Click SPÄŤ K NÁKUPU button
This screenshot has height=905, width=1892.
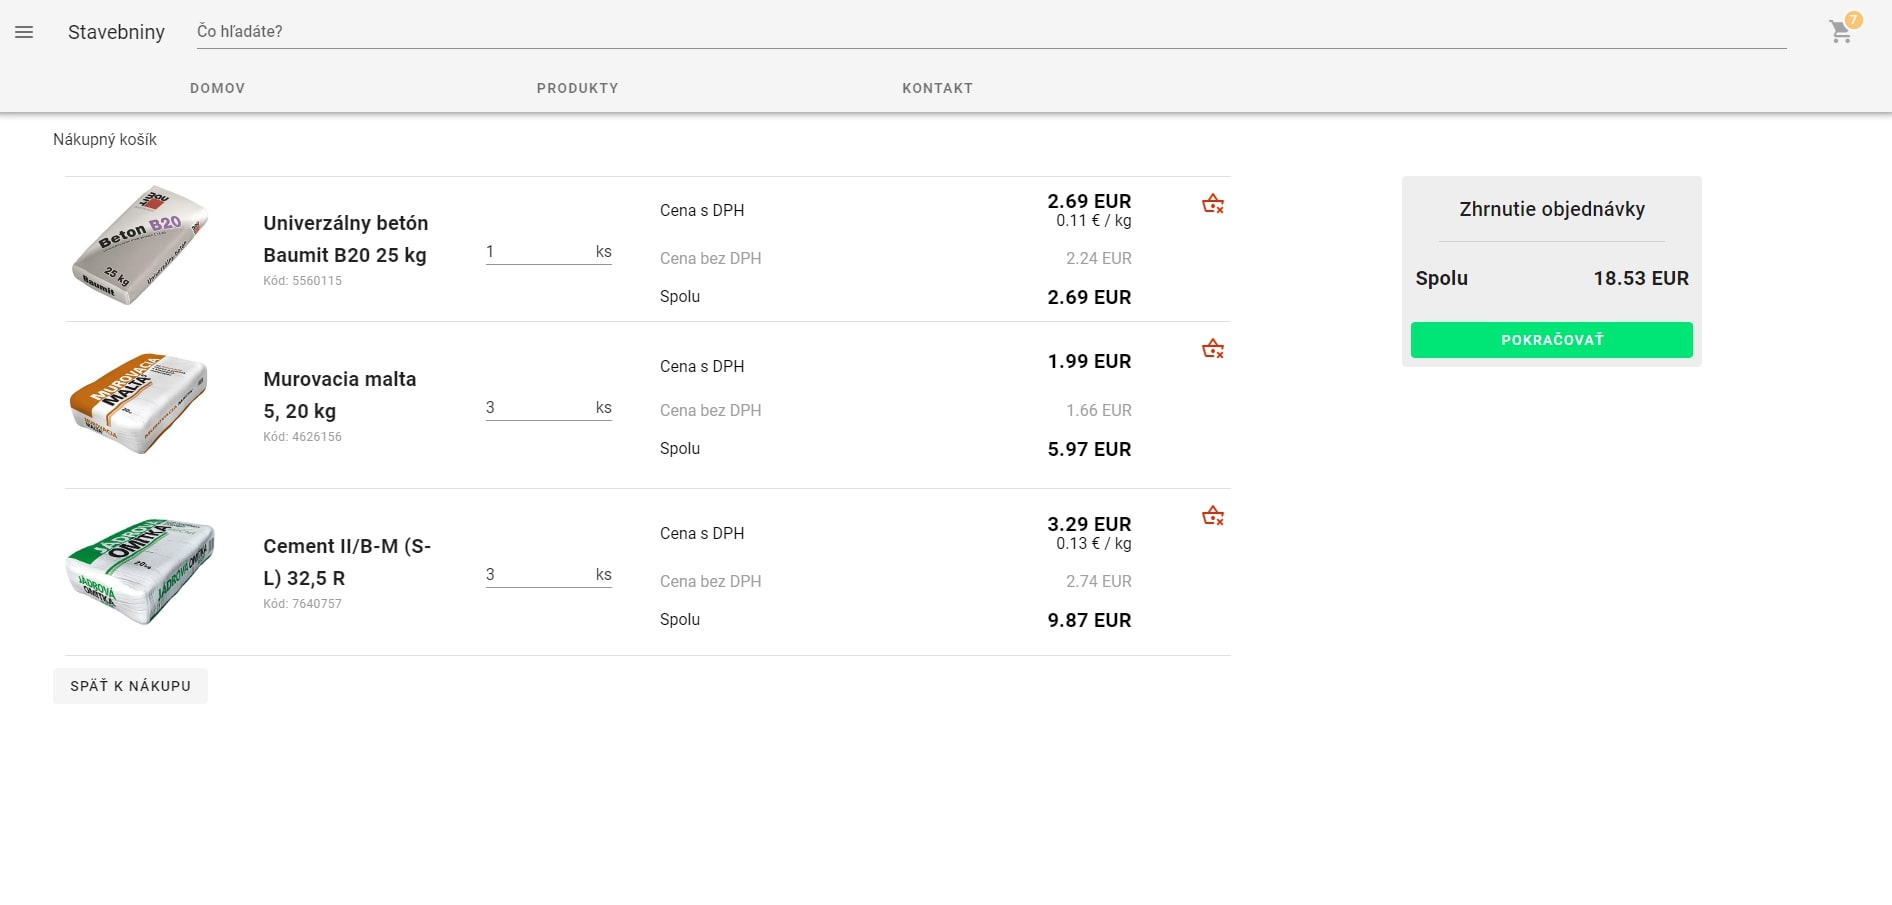130,686
